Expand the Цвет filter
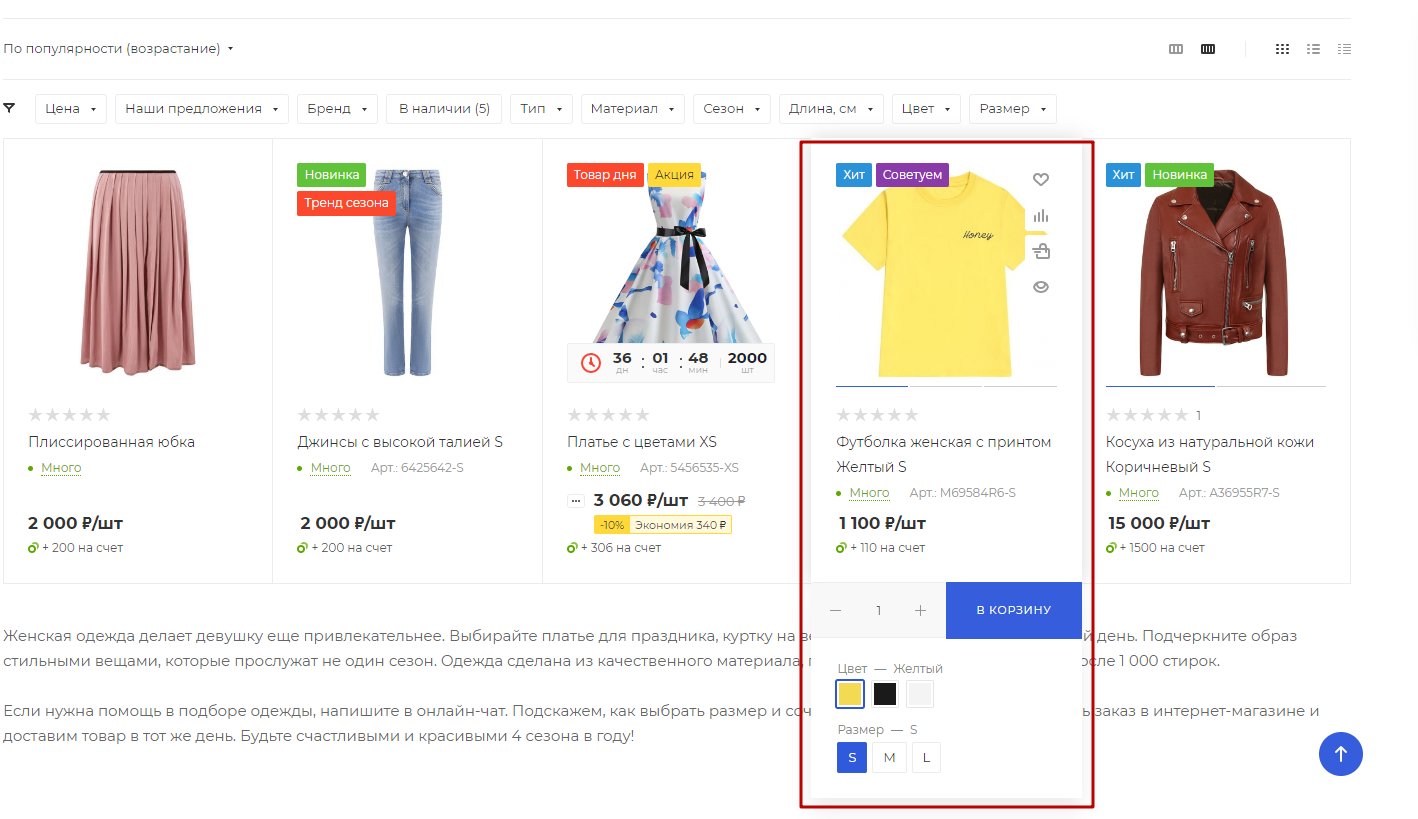Image resolution: width=1418 pixels, height=819 pixels. pyautogui.click(x=926, y=109)
